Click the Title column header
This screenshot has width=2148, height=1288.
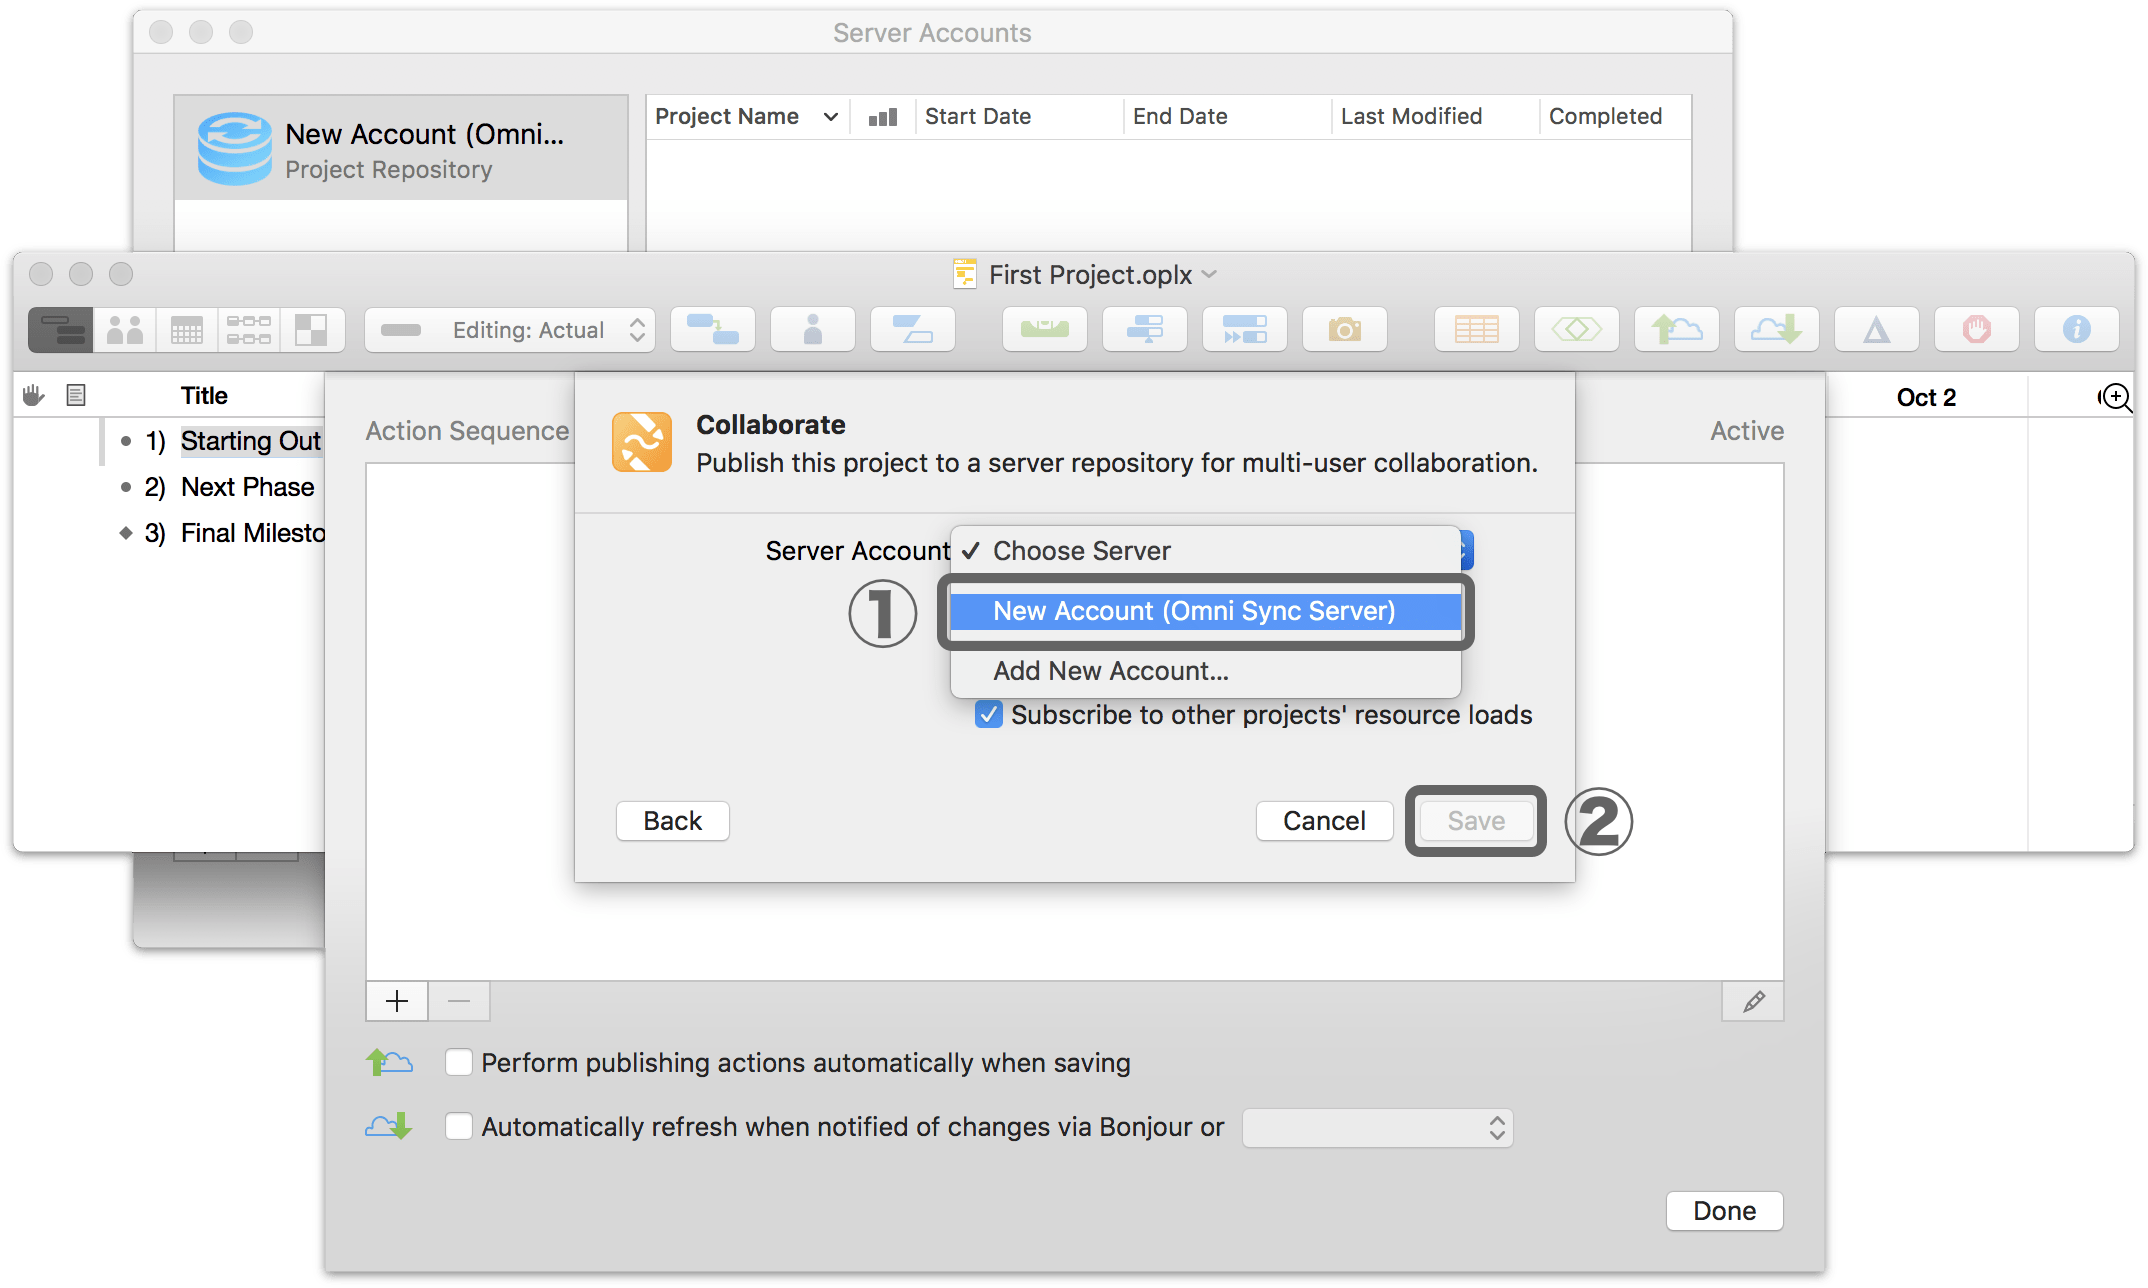tap(204, 396)
